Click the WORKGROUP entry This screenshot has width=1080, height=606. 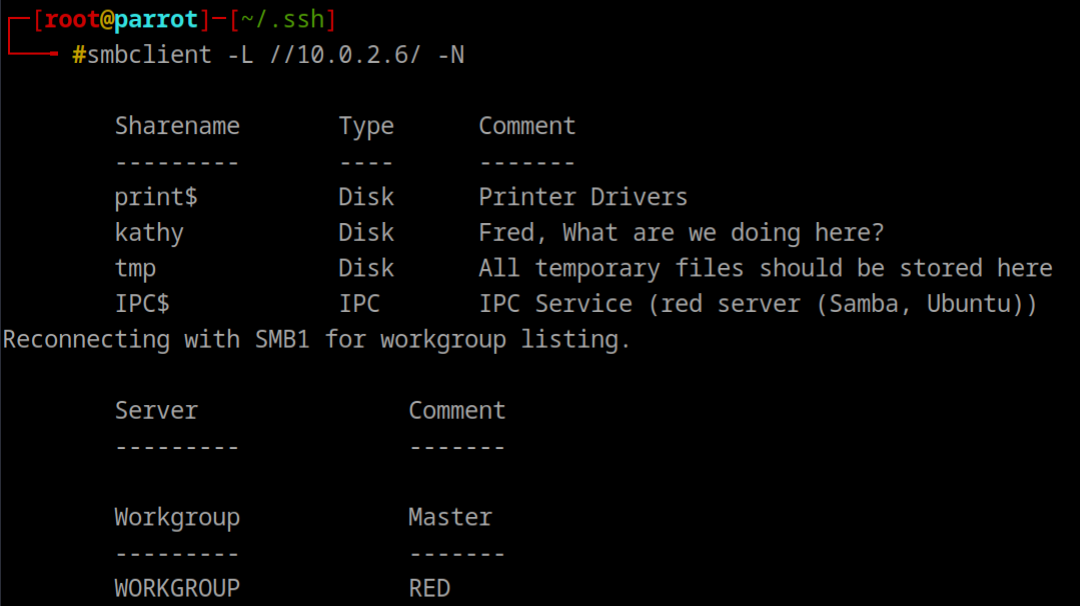tap(177, 588)
